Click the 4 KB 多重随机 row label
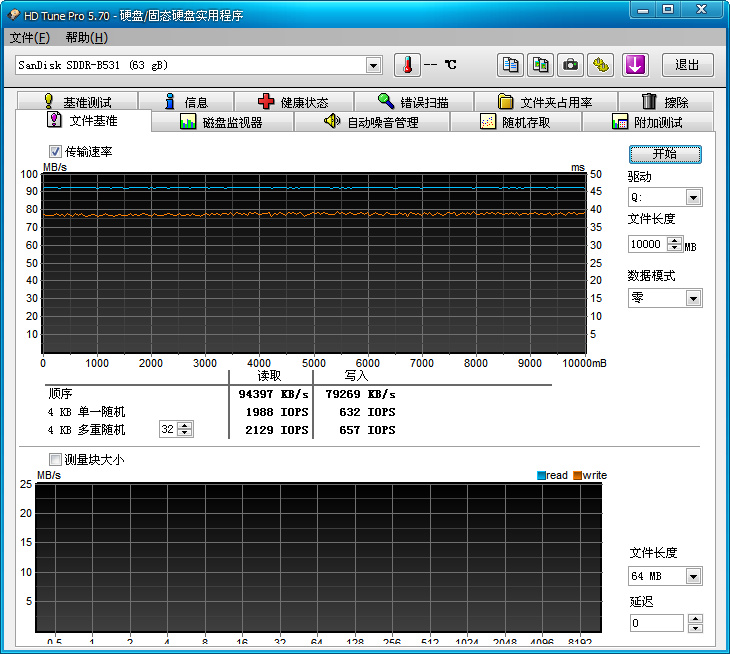The image size is (730, 654). pos(86,430)
